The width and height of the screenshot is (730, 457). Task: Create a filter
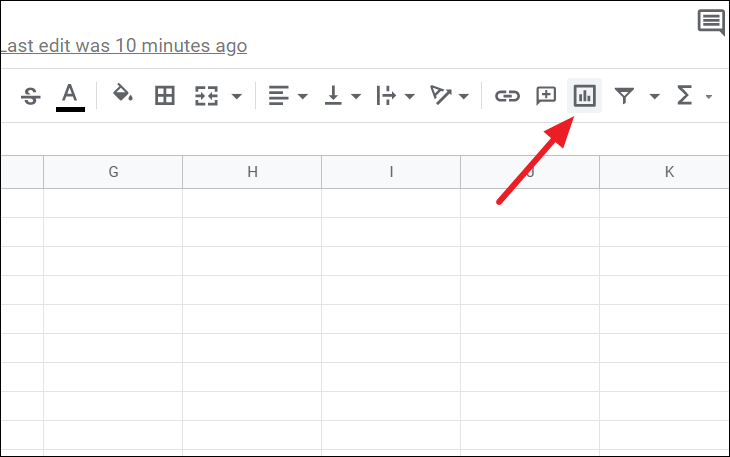[x=624, y=96]
